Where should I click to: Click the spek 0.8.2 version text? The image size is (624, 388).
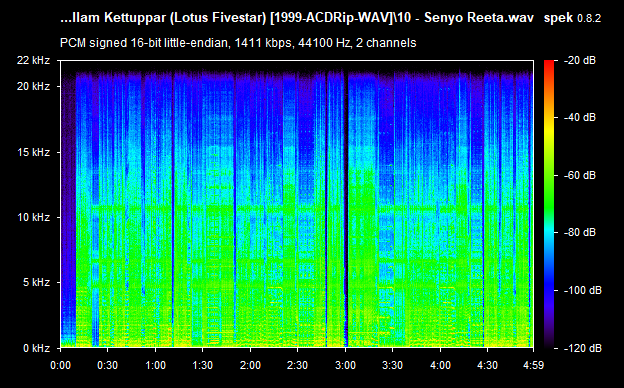(x=572, y=18)
